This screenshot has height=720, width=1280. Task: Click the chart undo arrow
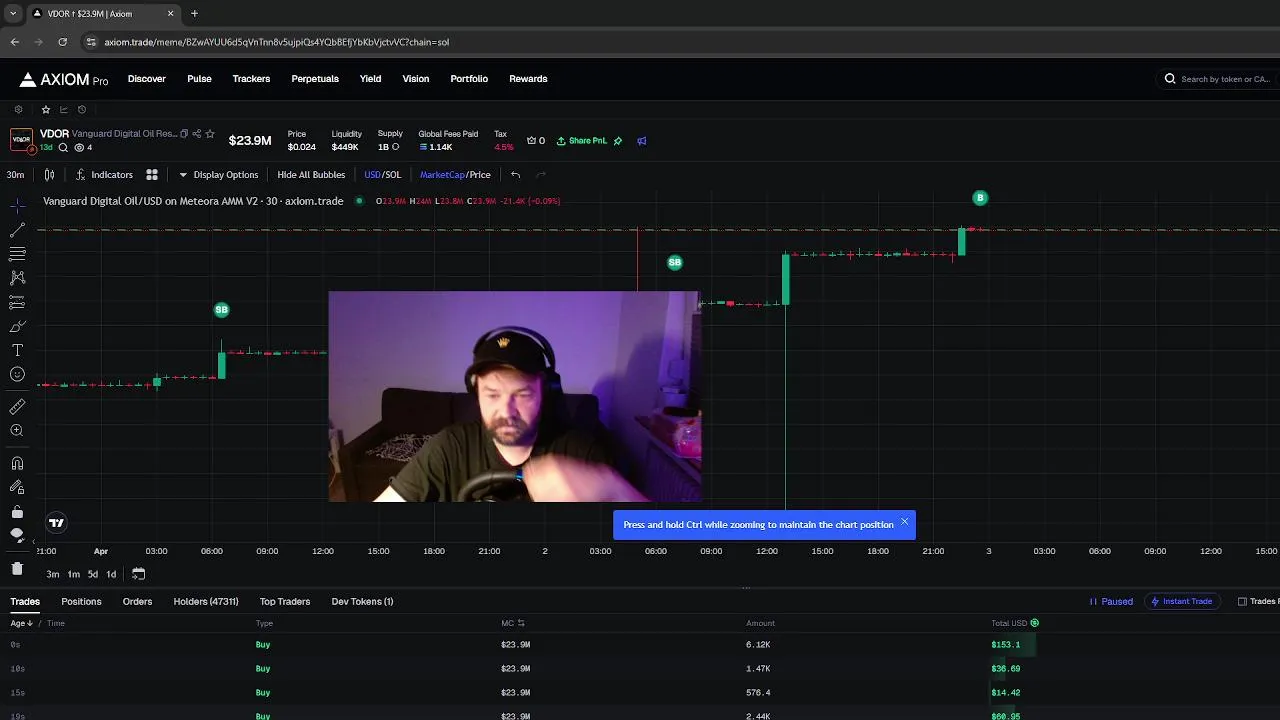pos(515,174)
